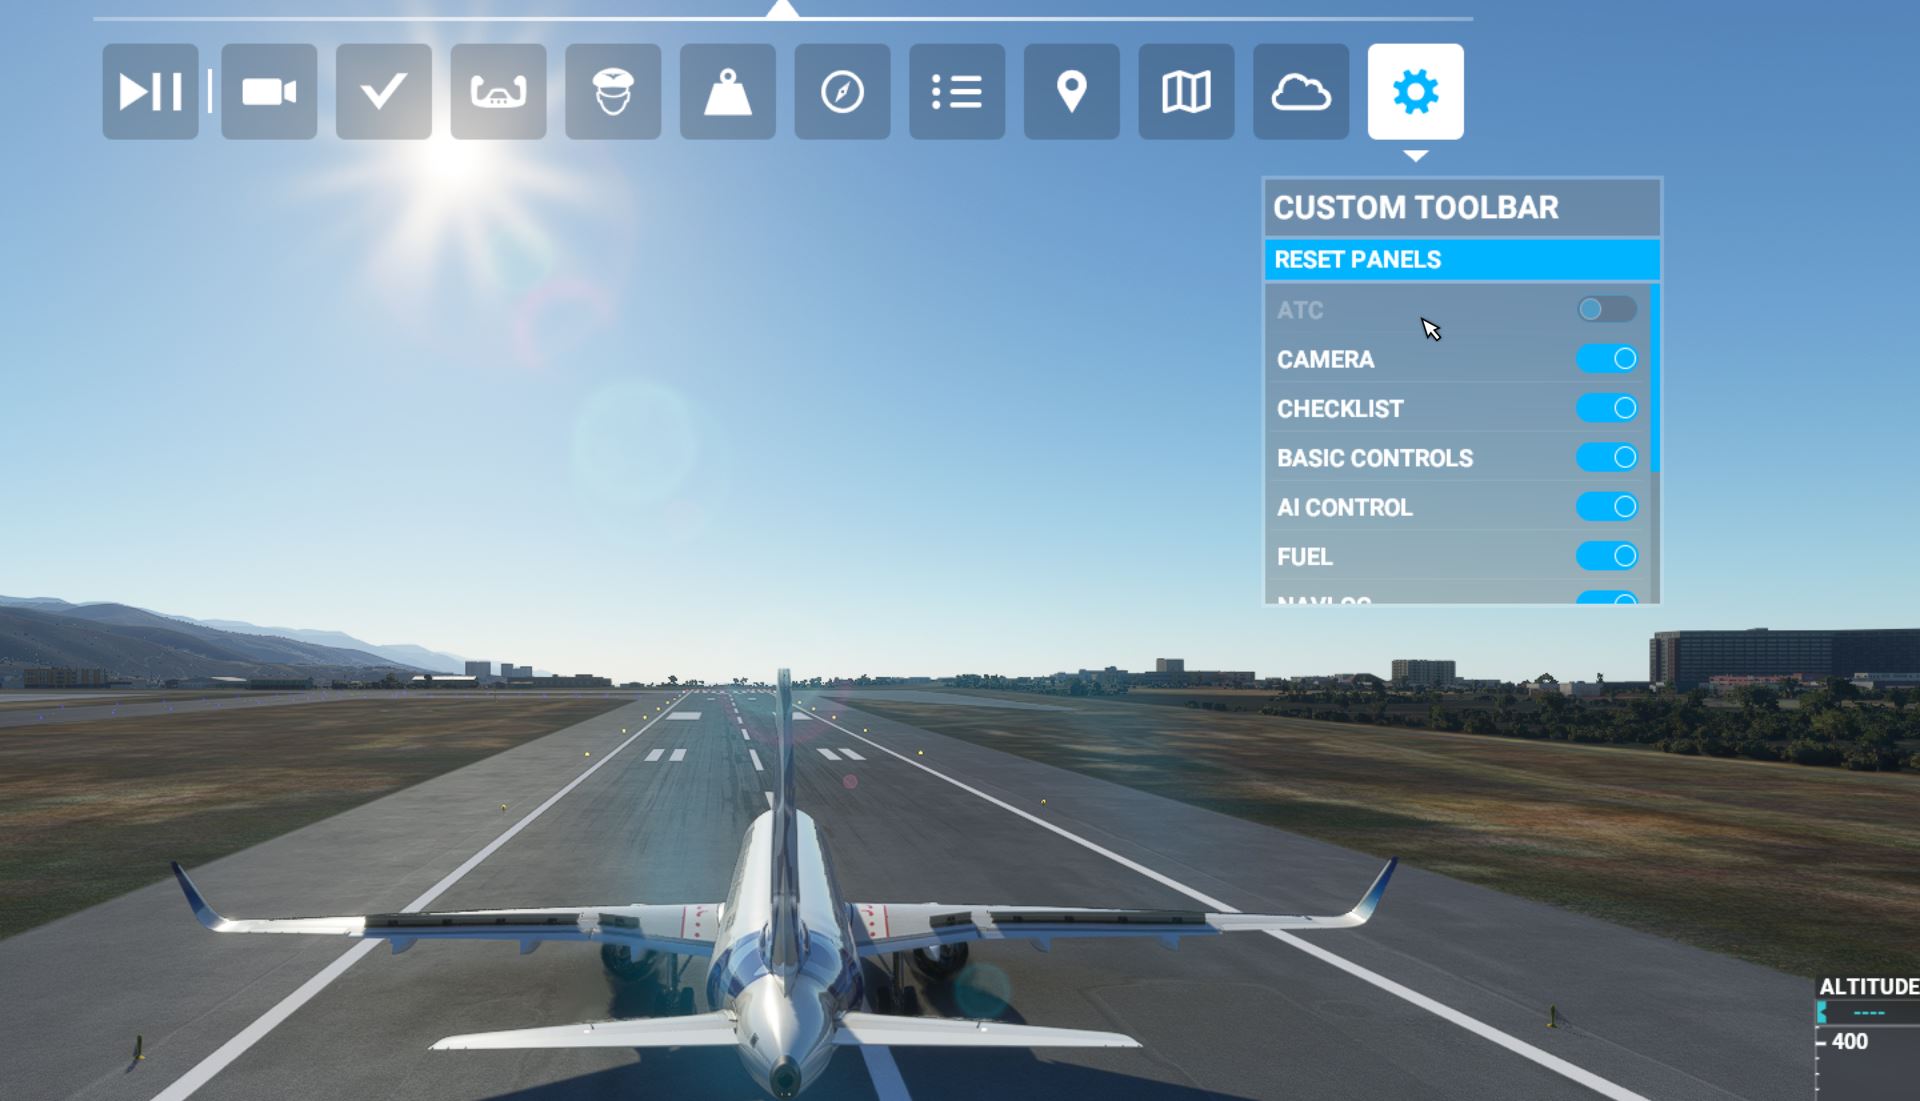Click the active pause/play toolbar icon
The width and height of the screenshot is (1920, 1101).
pyautogui.click(x=150, y=92)
